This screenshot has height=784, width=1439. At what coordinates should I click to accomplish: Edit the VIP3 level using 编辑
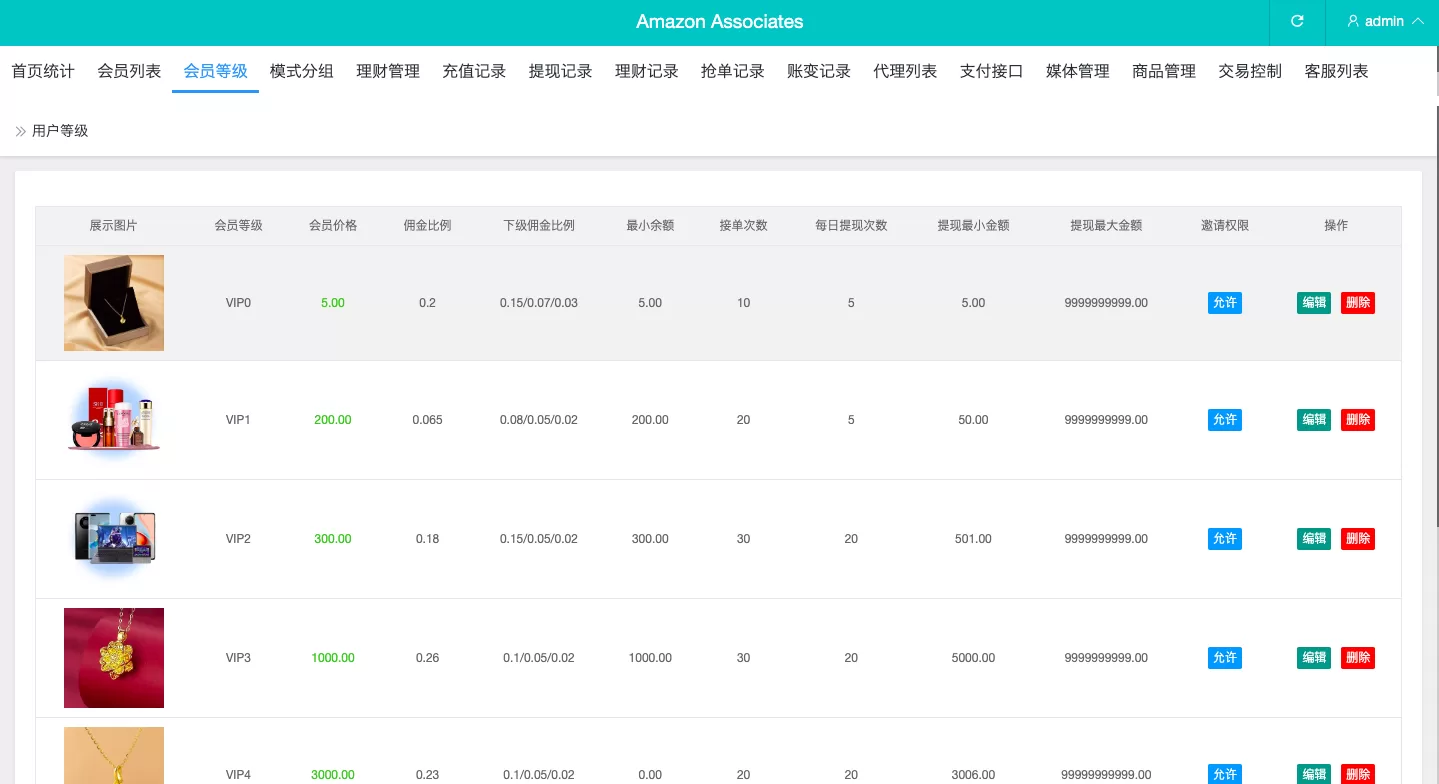[x=1314, y=658]
